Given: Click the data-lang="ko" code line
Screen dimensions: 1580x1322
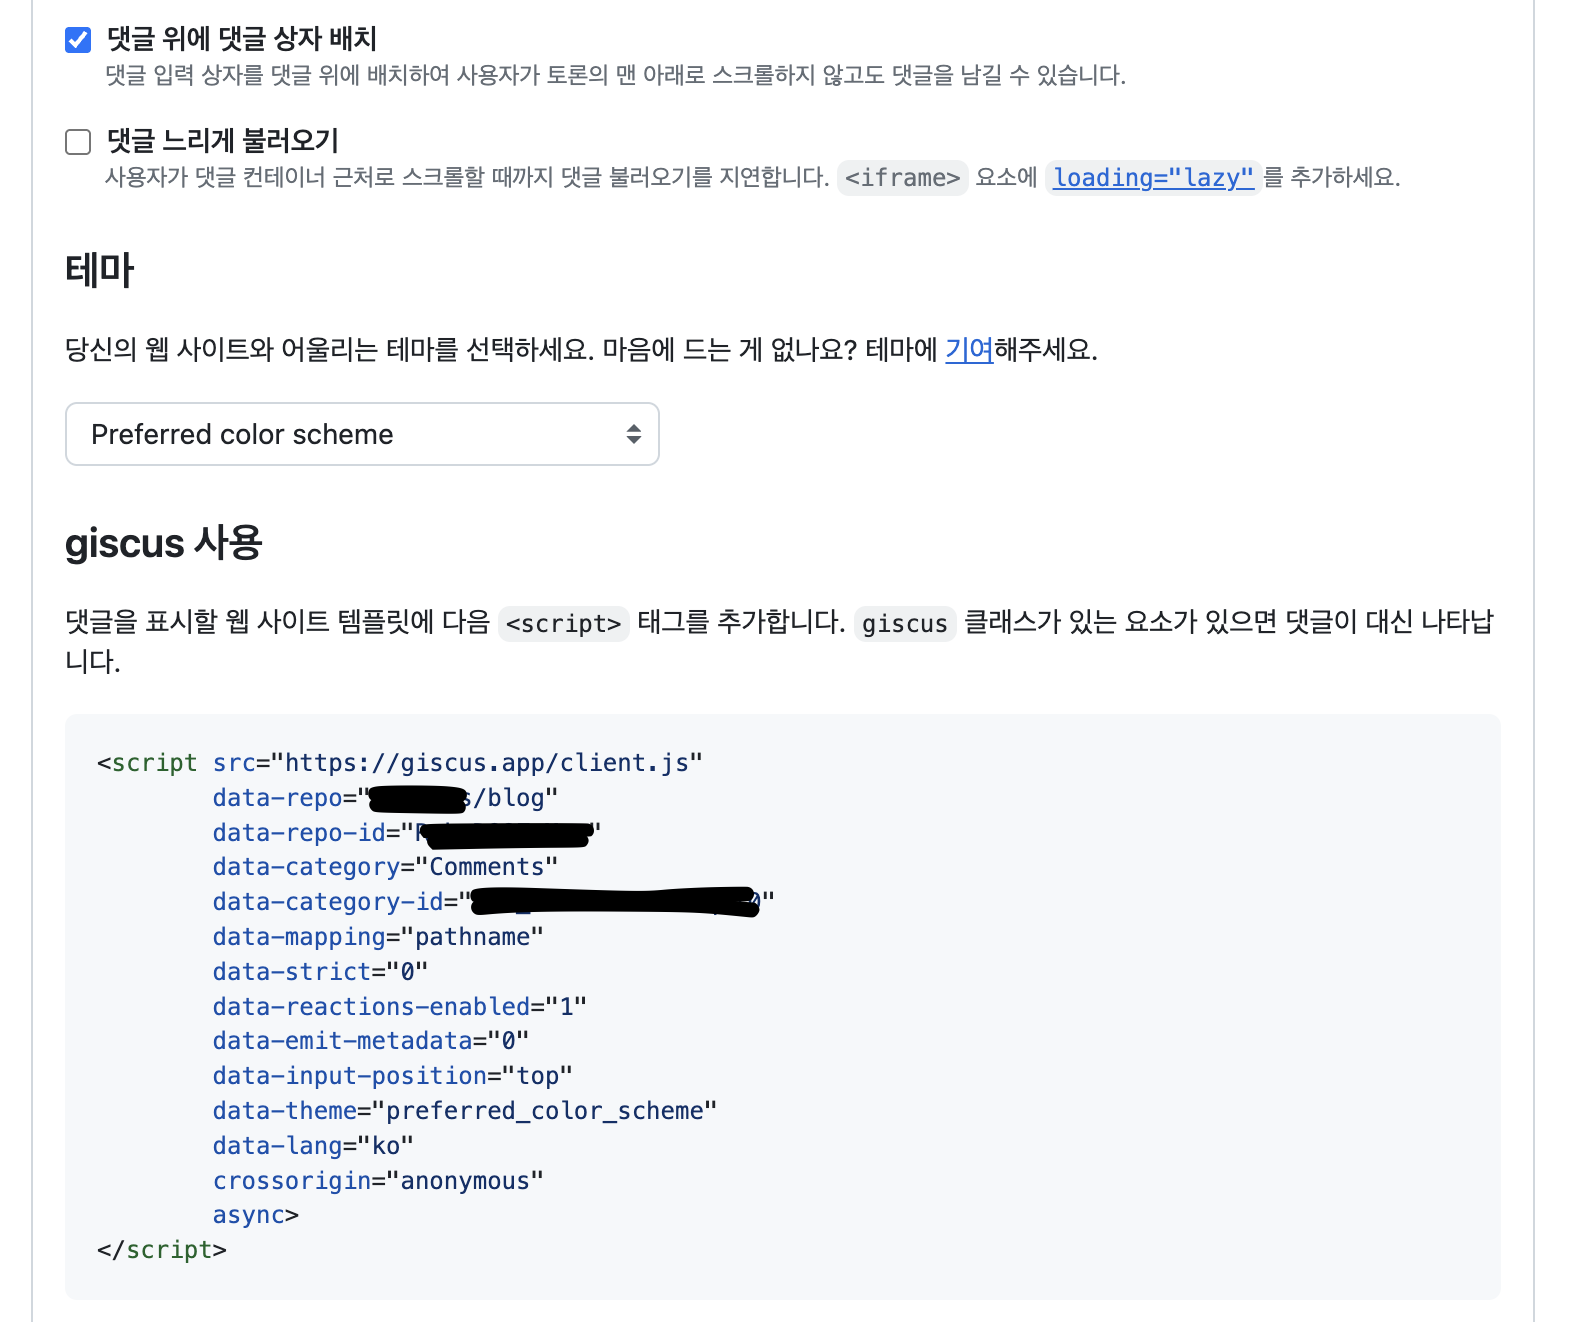Looking at the screenshot, I should (x=312, y=1146).
